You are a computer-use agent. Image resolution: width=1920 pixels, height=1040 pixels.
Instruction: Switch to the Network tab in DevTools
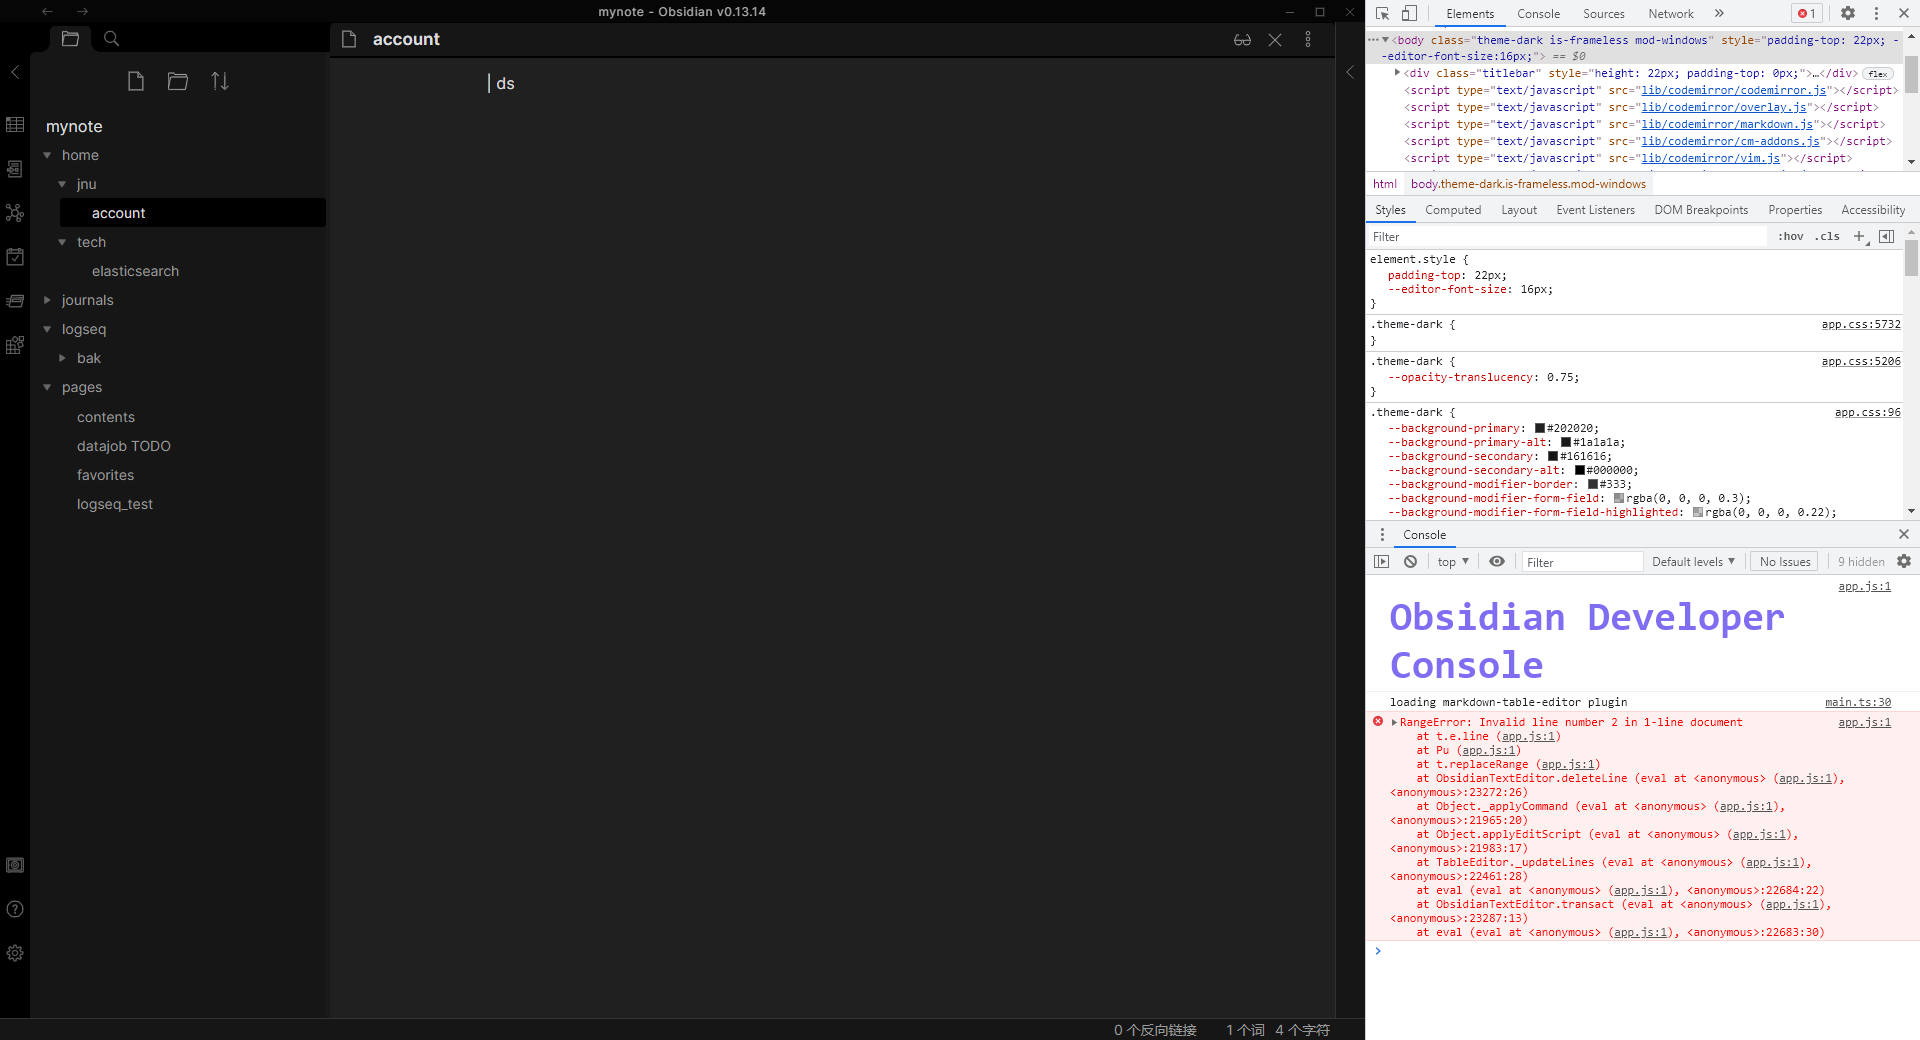coord(1670,13)
